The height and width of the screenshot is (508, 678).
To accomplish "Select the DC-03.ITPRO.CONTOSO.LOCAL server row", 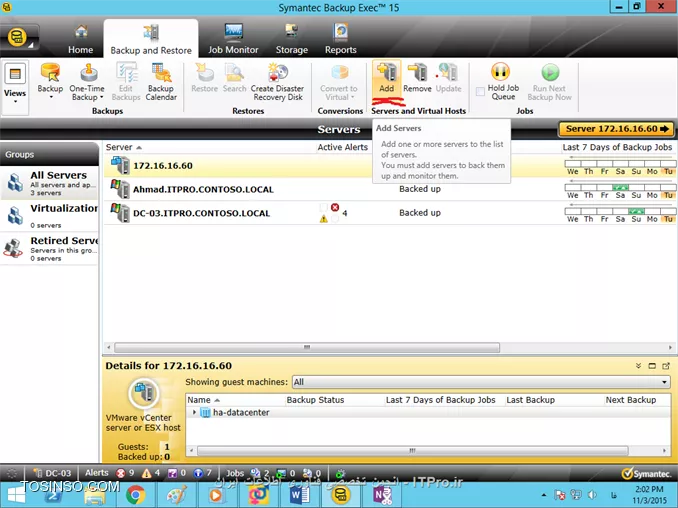I will click(x=389, y=213).
